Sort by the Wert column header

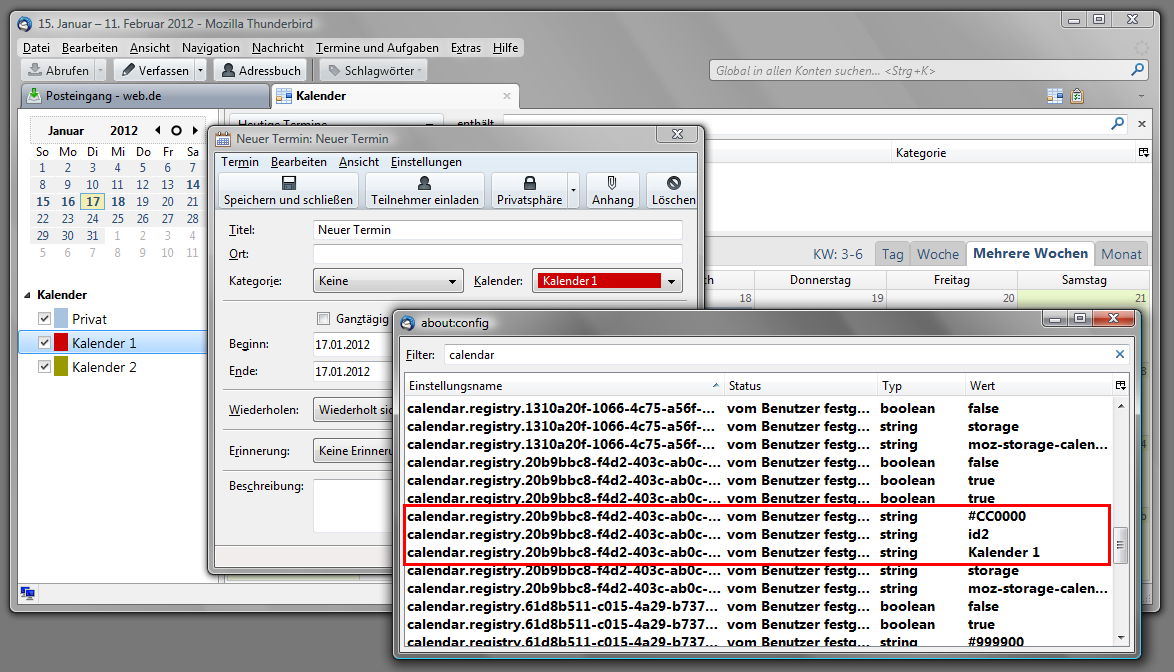pyautogui.click(x=1038, y=386)
